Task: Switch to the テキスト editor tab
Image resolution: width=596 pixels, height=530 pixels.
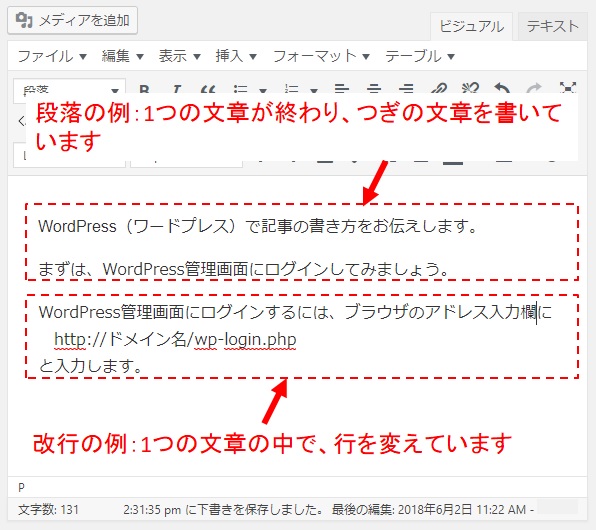Action: coord(552,26)
